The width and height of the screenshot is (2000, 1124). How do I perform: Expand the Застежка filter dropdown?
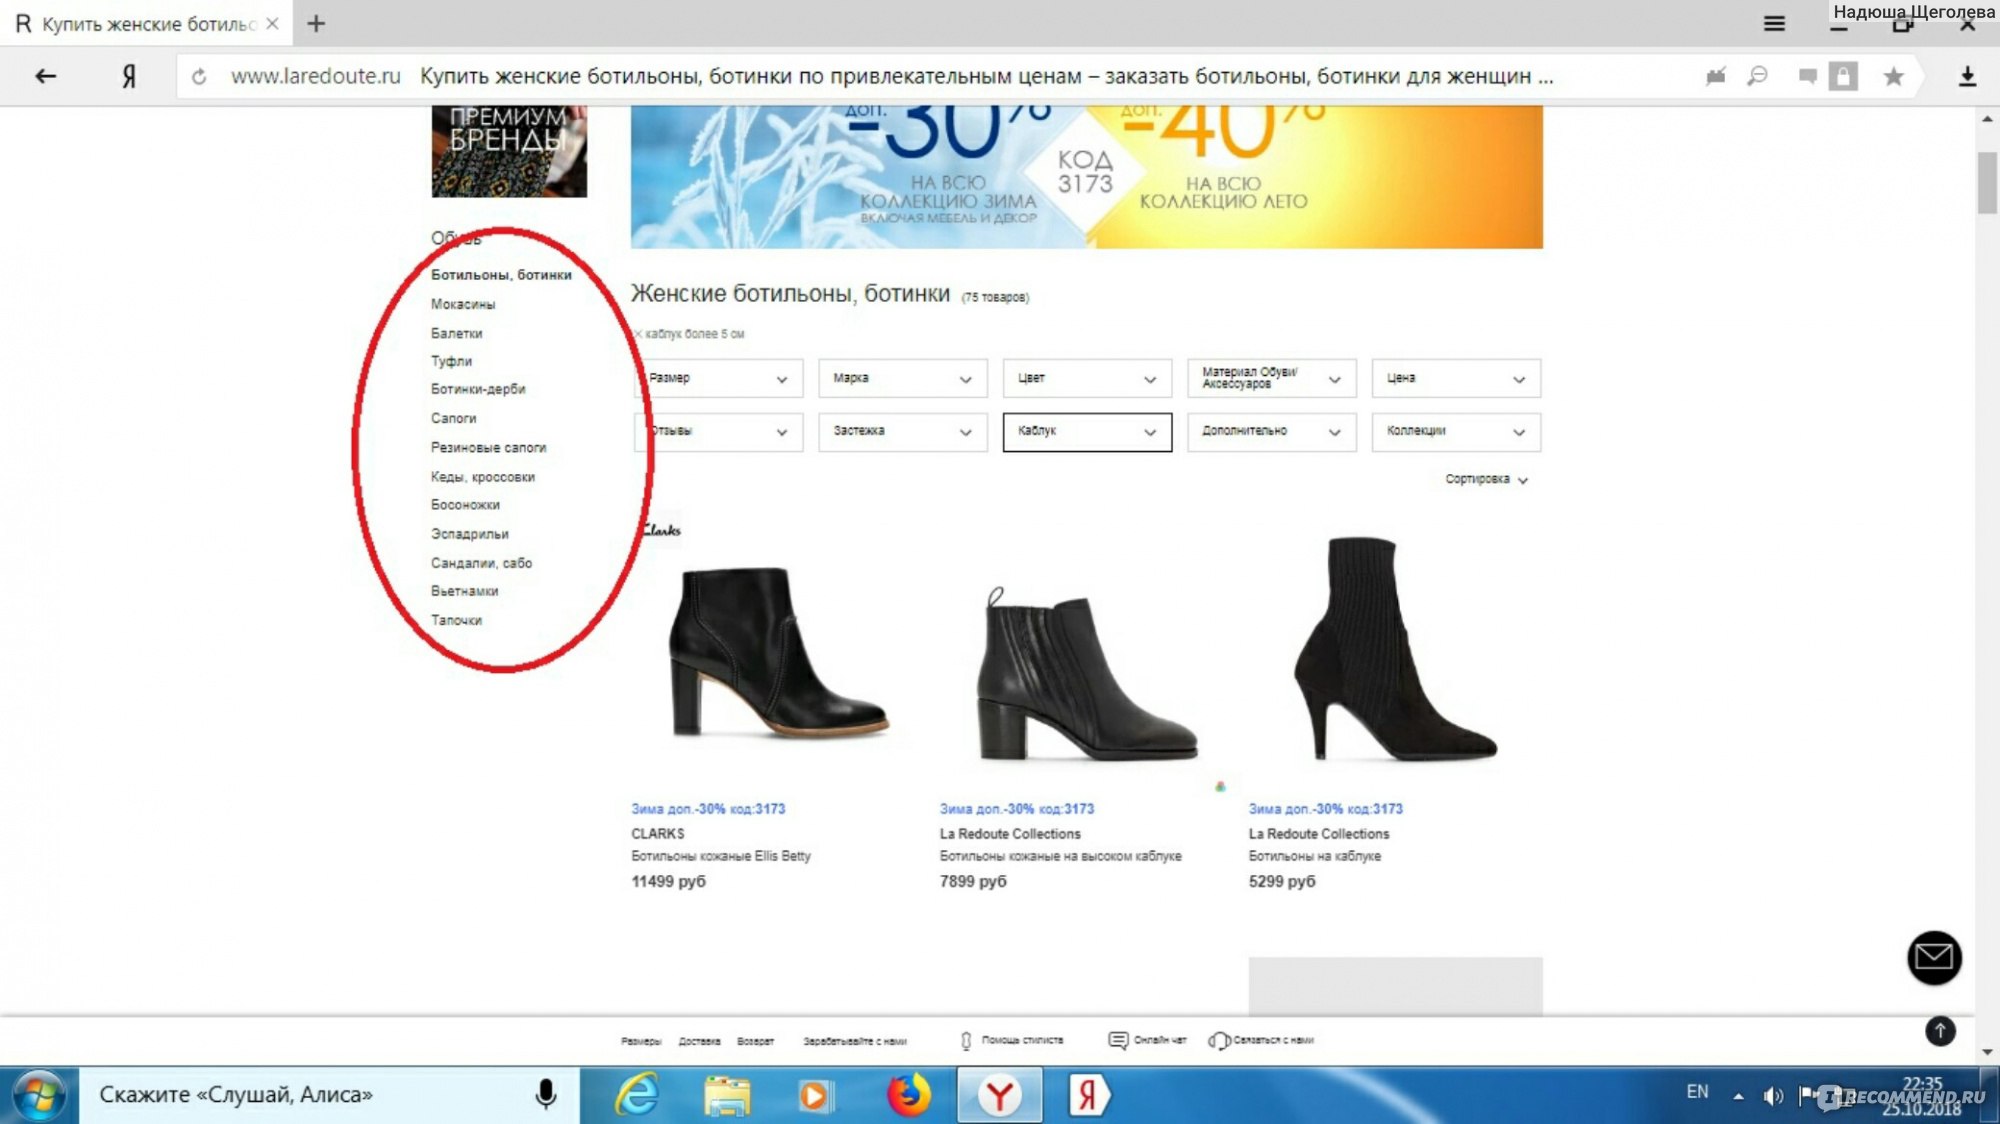tap(902, 431)
